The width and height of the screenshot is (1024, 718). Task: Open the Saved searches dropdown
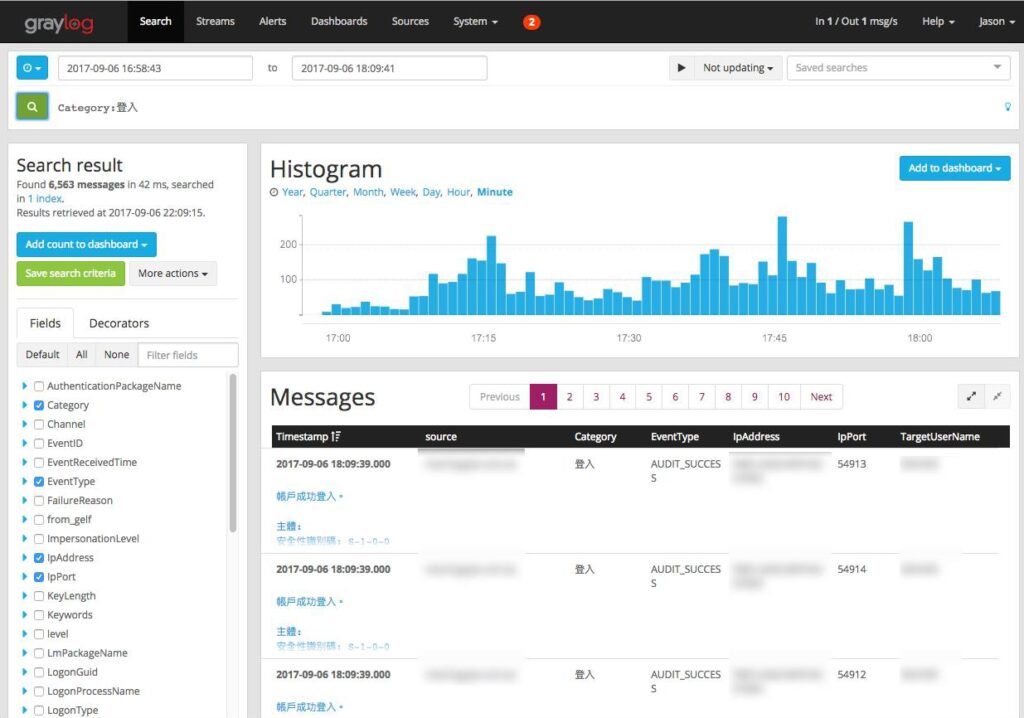pos(899,68)
